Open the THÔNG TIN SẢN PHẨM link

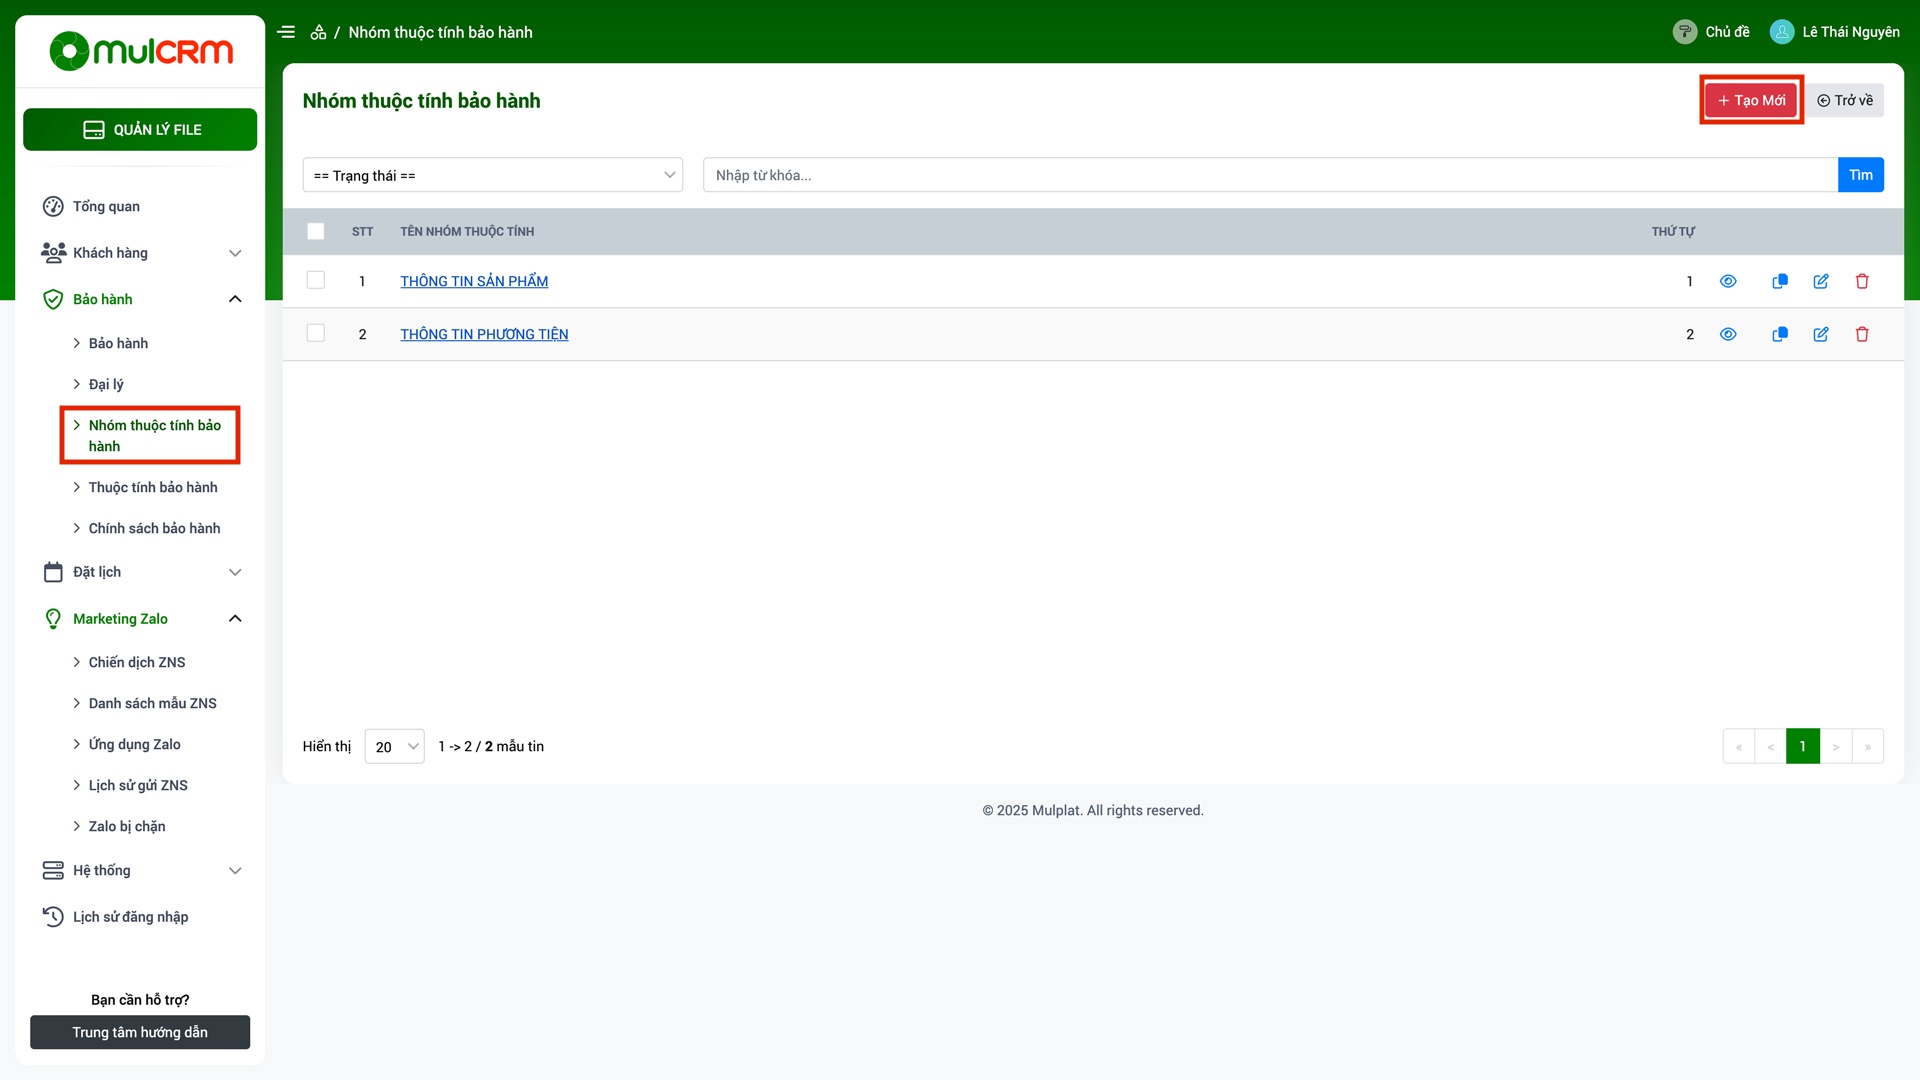(474, 281)
